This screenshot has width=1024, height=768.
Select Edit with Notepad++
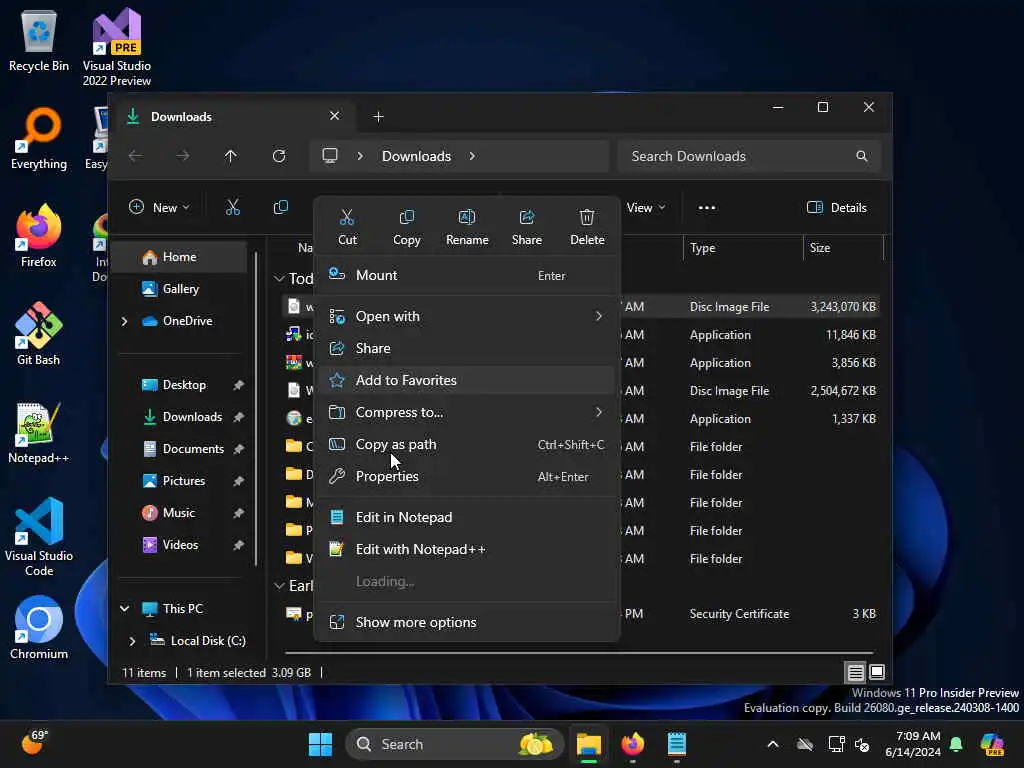click(x=467, y=549)
